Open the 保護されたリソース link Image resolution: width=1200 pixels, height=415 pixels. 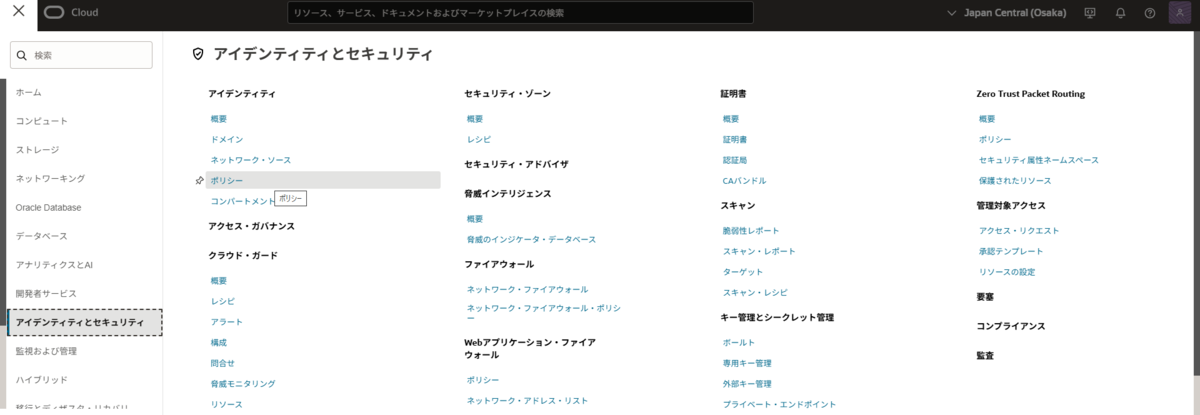(1015, 181)
